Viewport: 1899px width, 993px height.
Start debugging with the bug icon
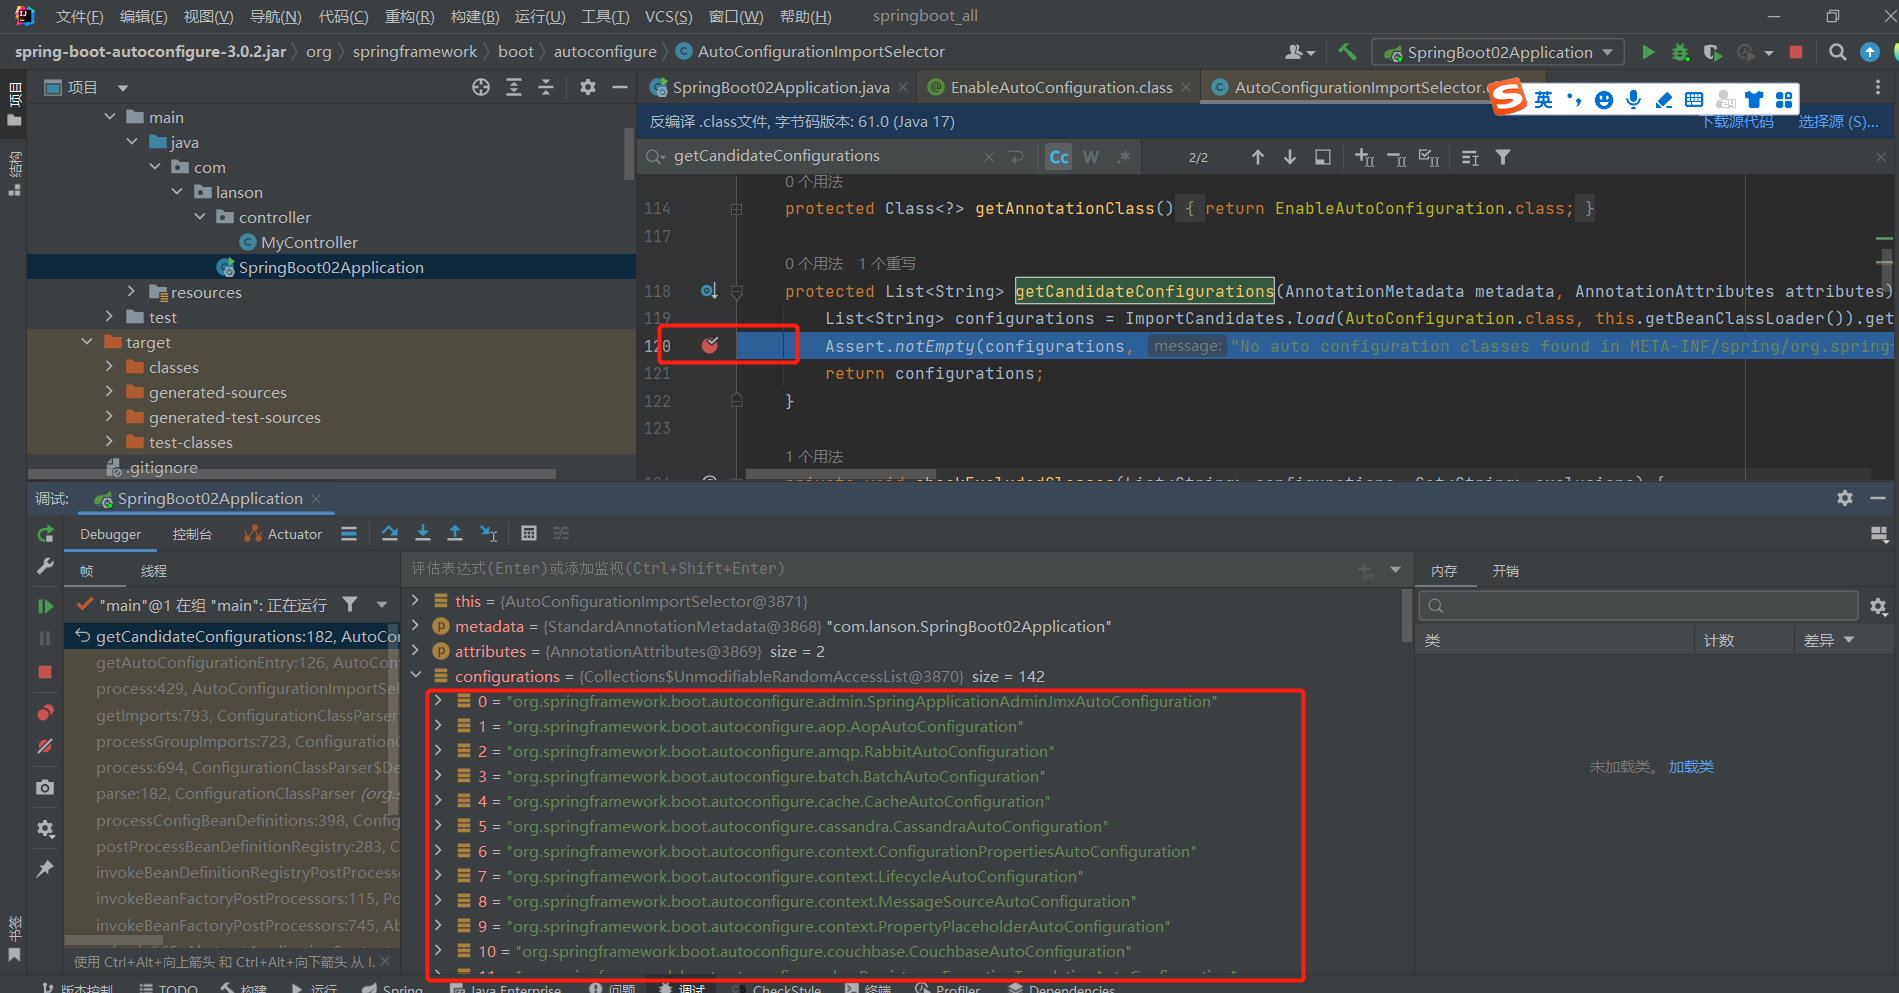[1680, 52]
